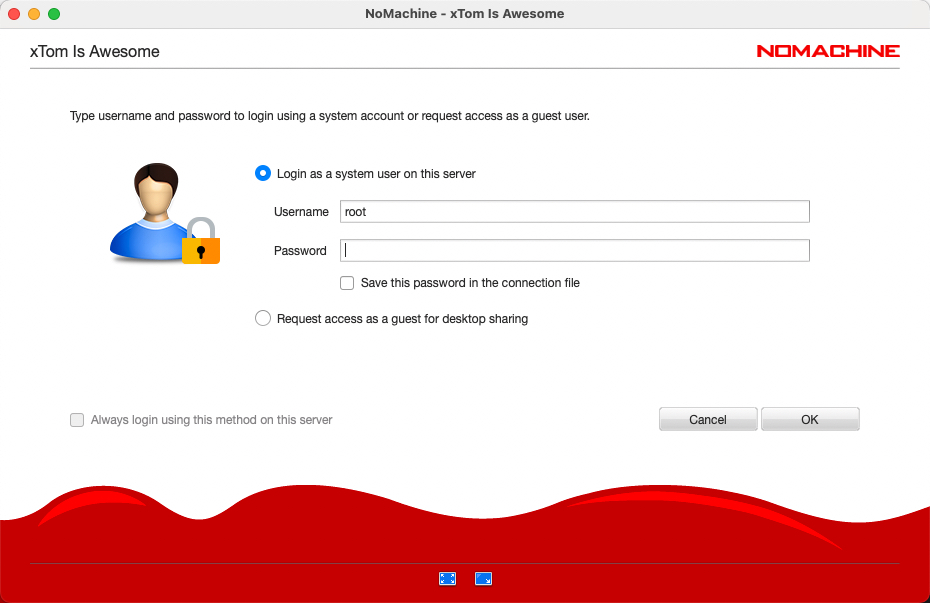Click the user avatar with padlock image

[x=165, y=213]
